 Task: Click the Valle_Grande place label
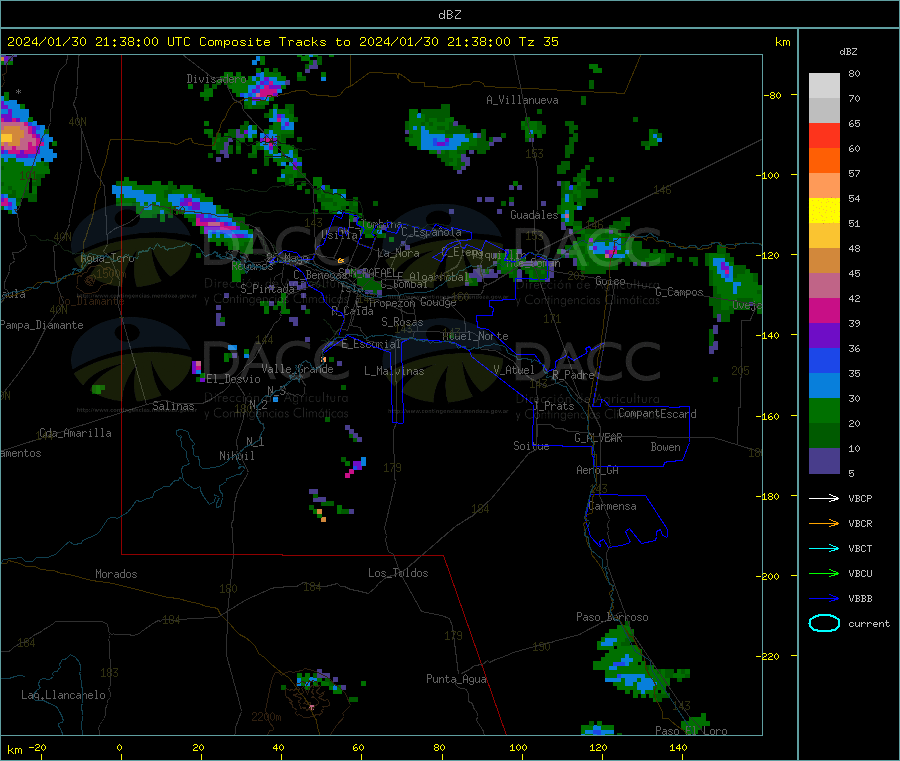[x=297, y=369]
